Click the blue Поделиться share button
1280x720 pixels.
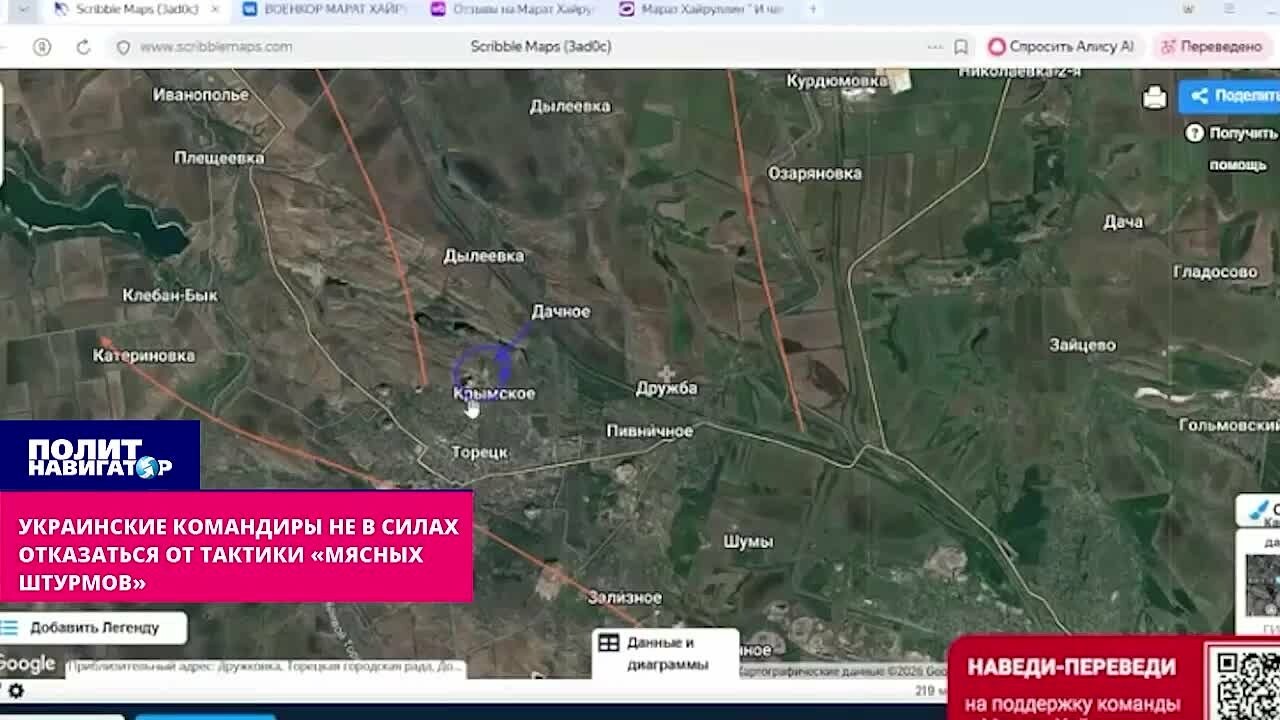click(1230, 96)
